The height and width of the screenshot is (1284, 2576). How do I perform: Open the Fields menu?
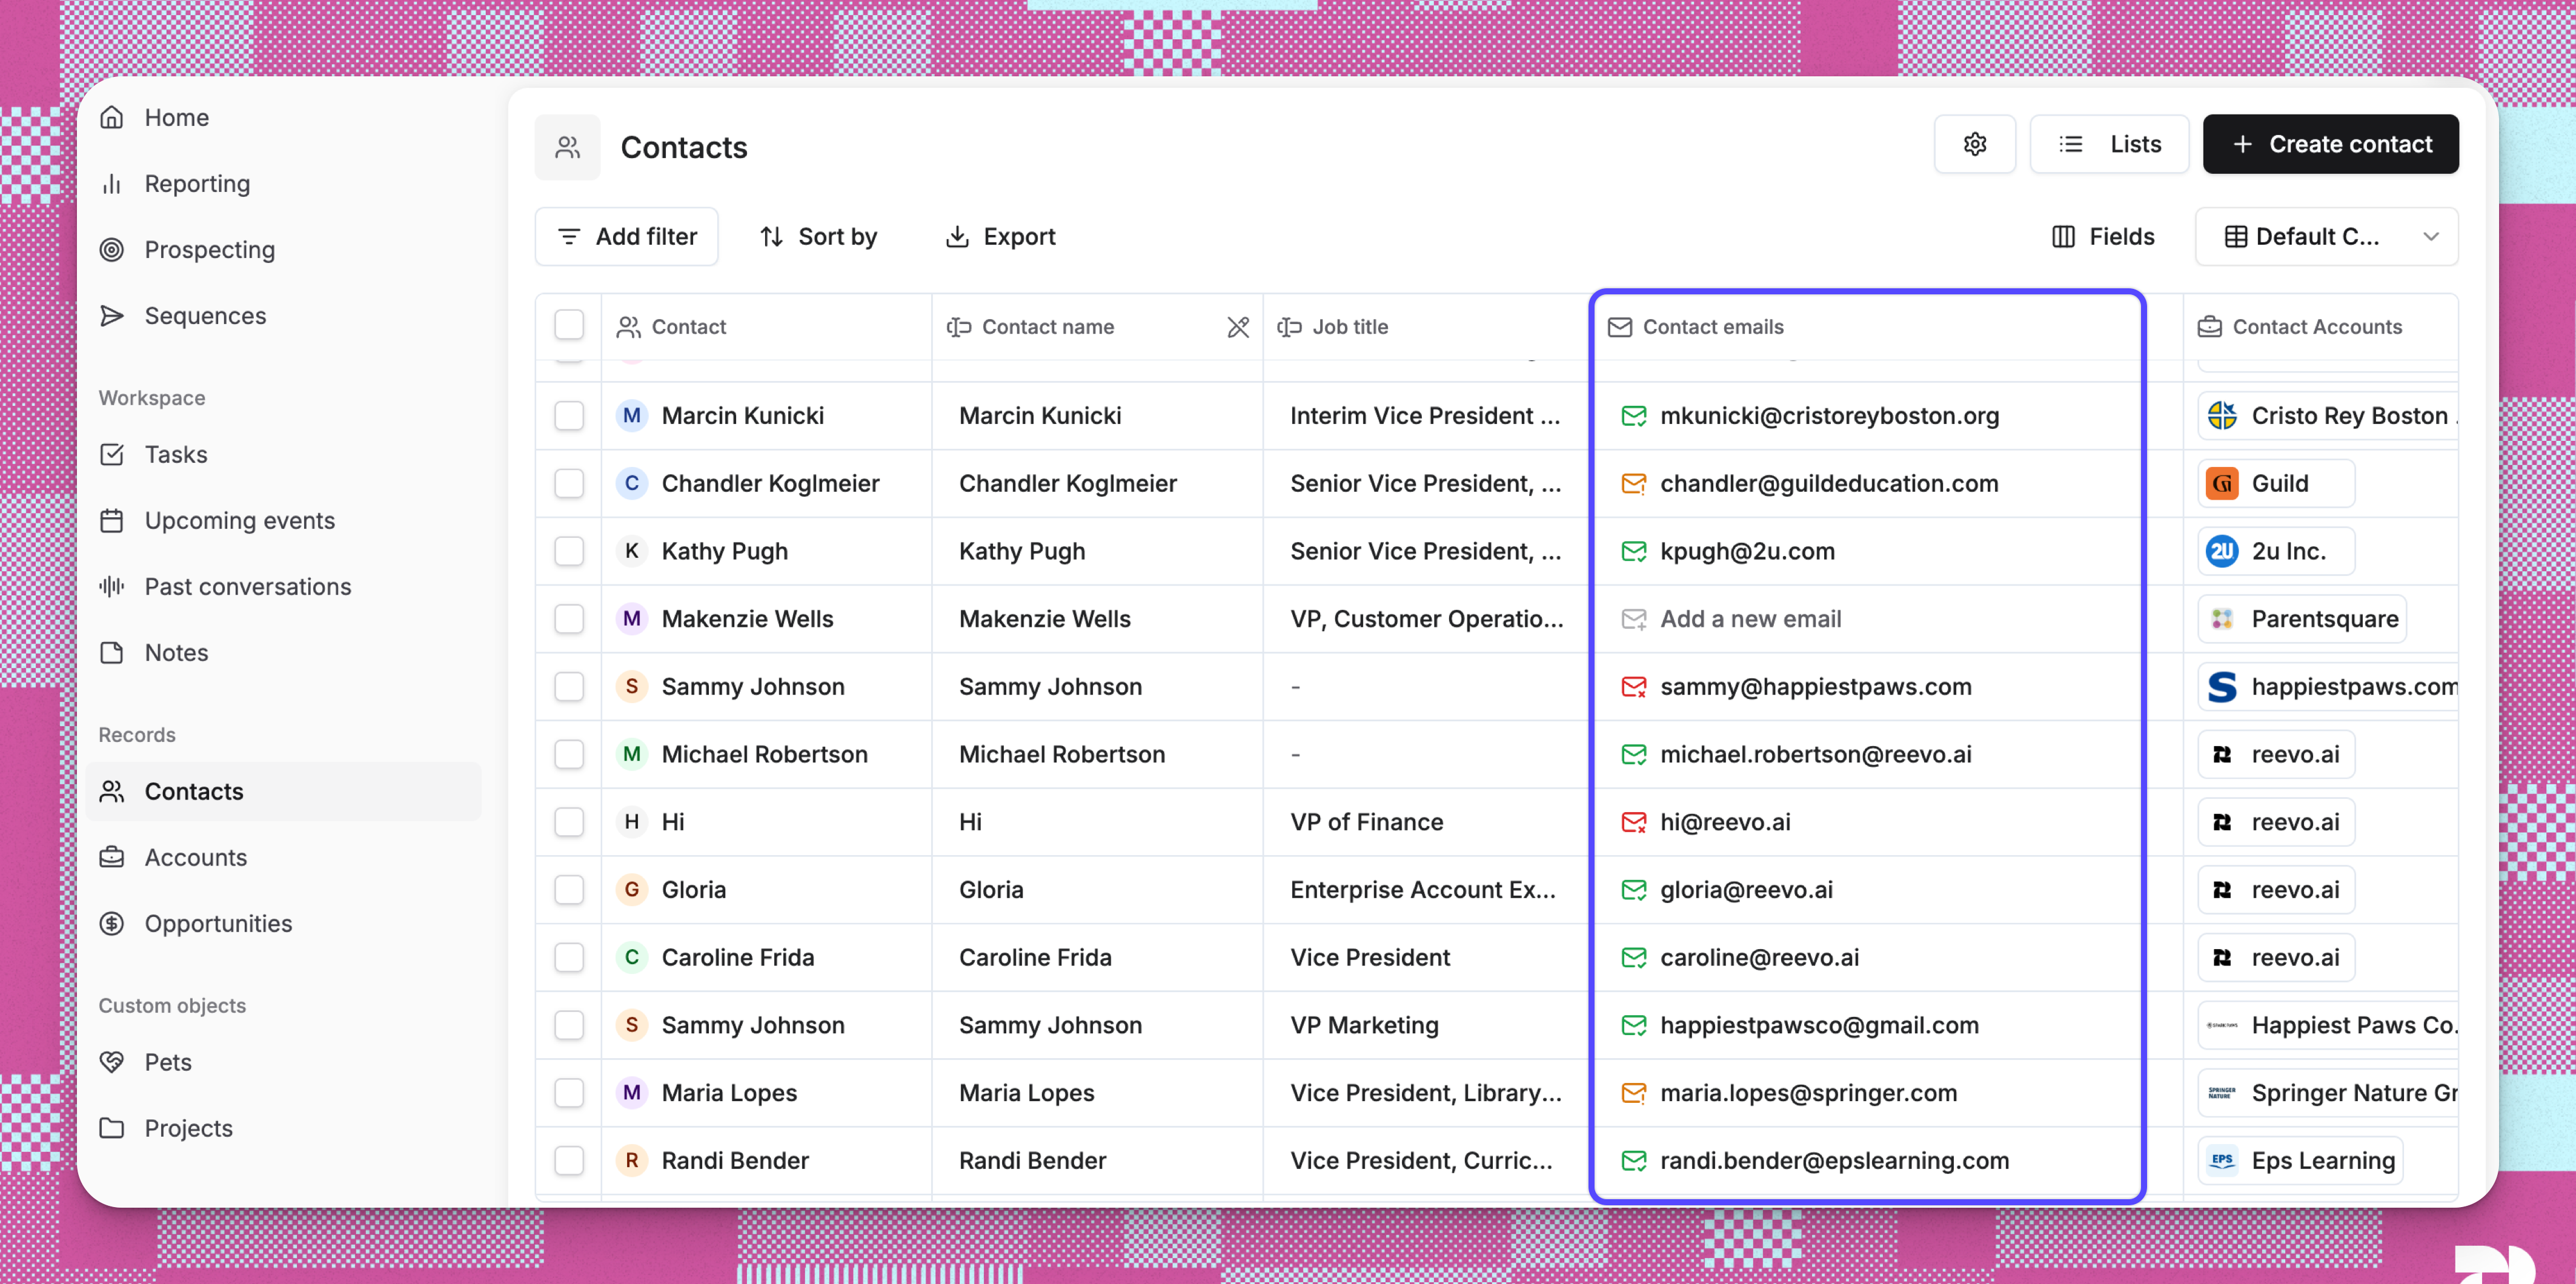2103,236
